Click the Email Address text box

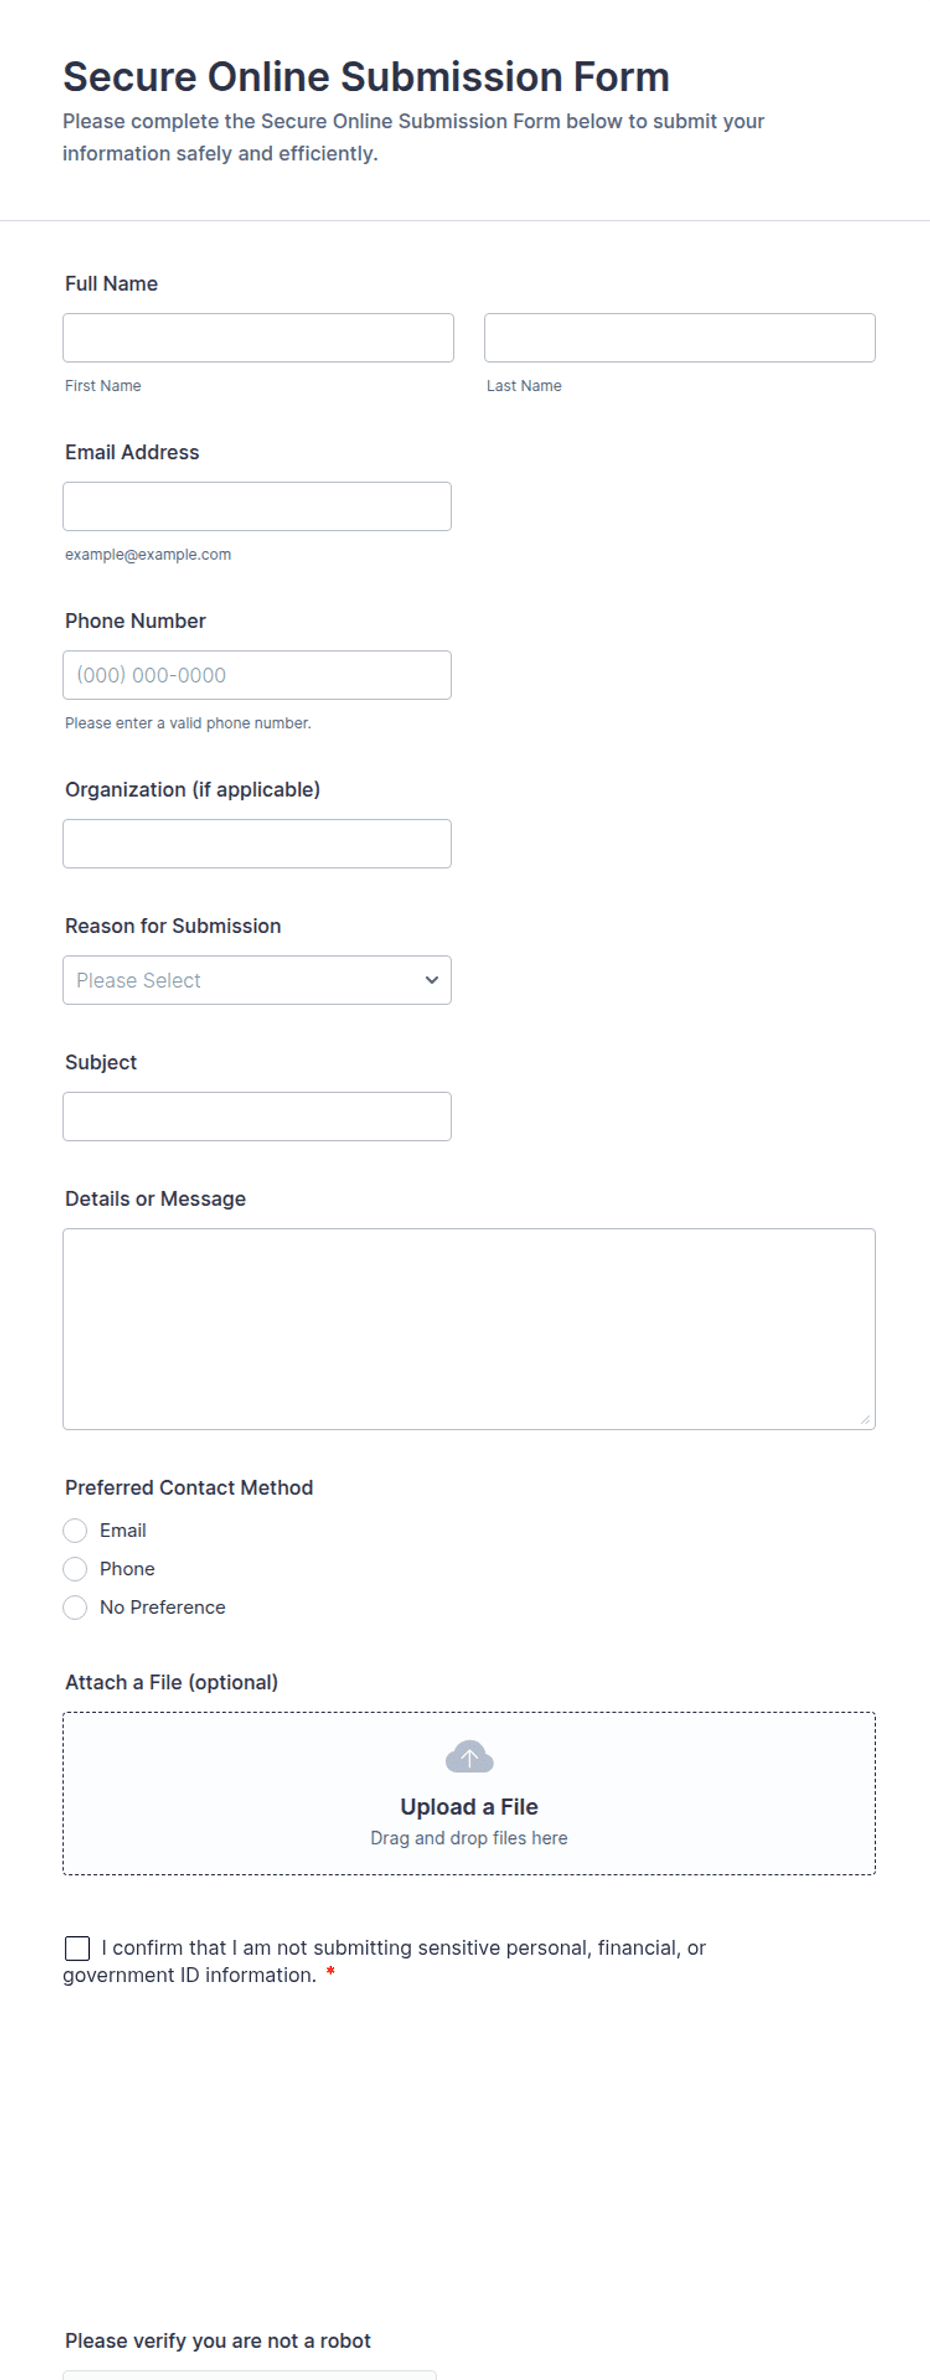tap(257, 507)
